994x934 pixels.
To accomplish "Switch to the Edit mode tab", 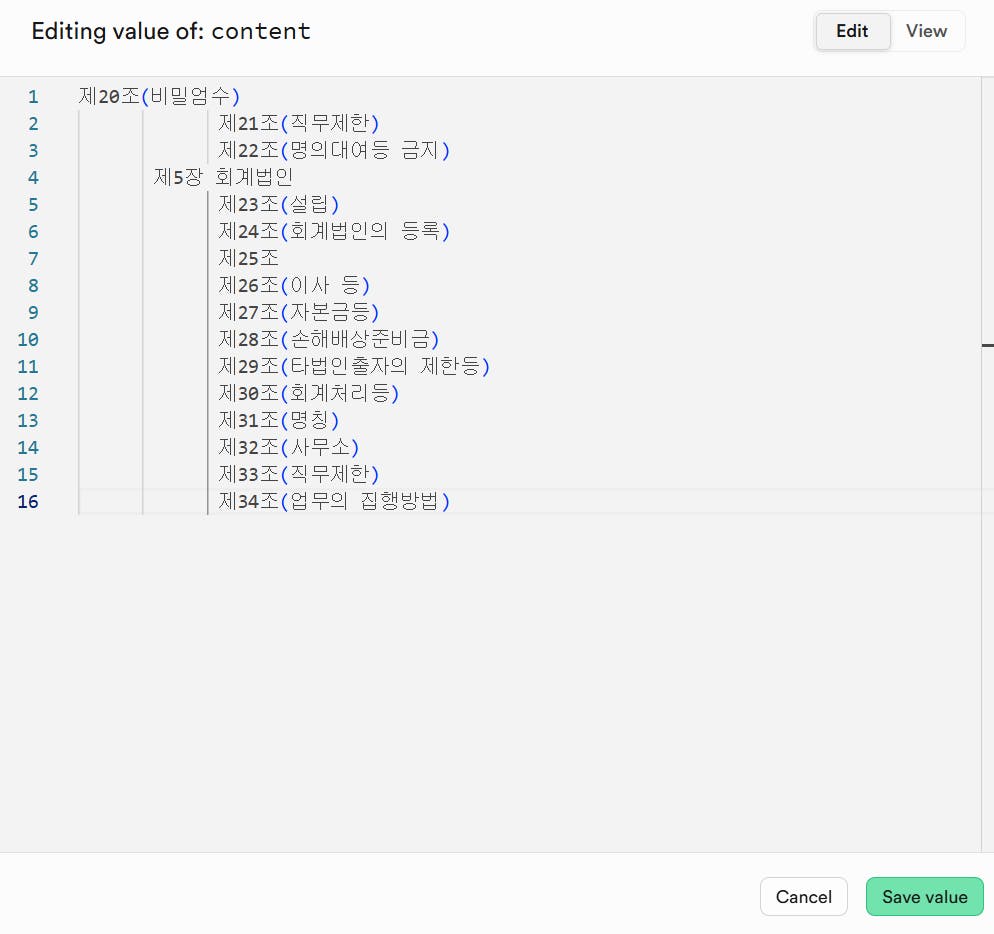I will [852, 31].
